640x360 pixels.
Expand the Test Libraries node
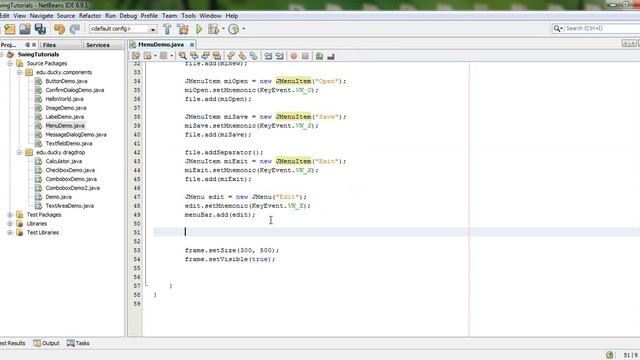coord(10,233)
